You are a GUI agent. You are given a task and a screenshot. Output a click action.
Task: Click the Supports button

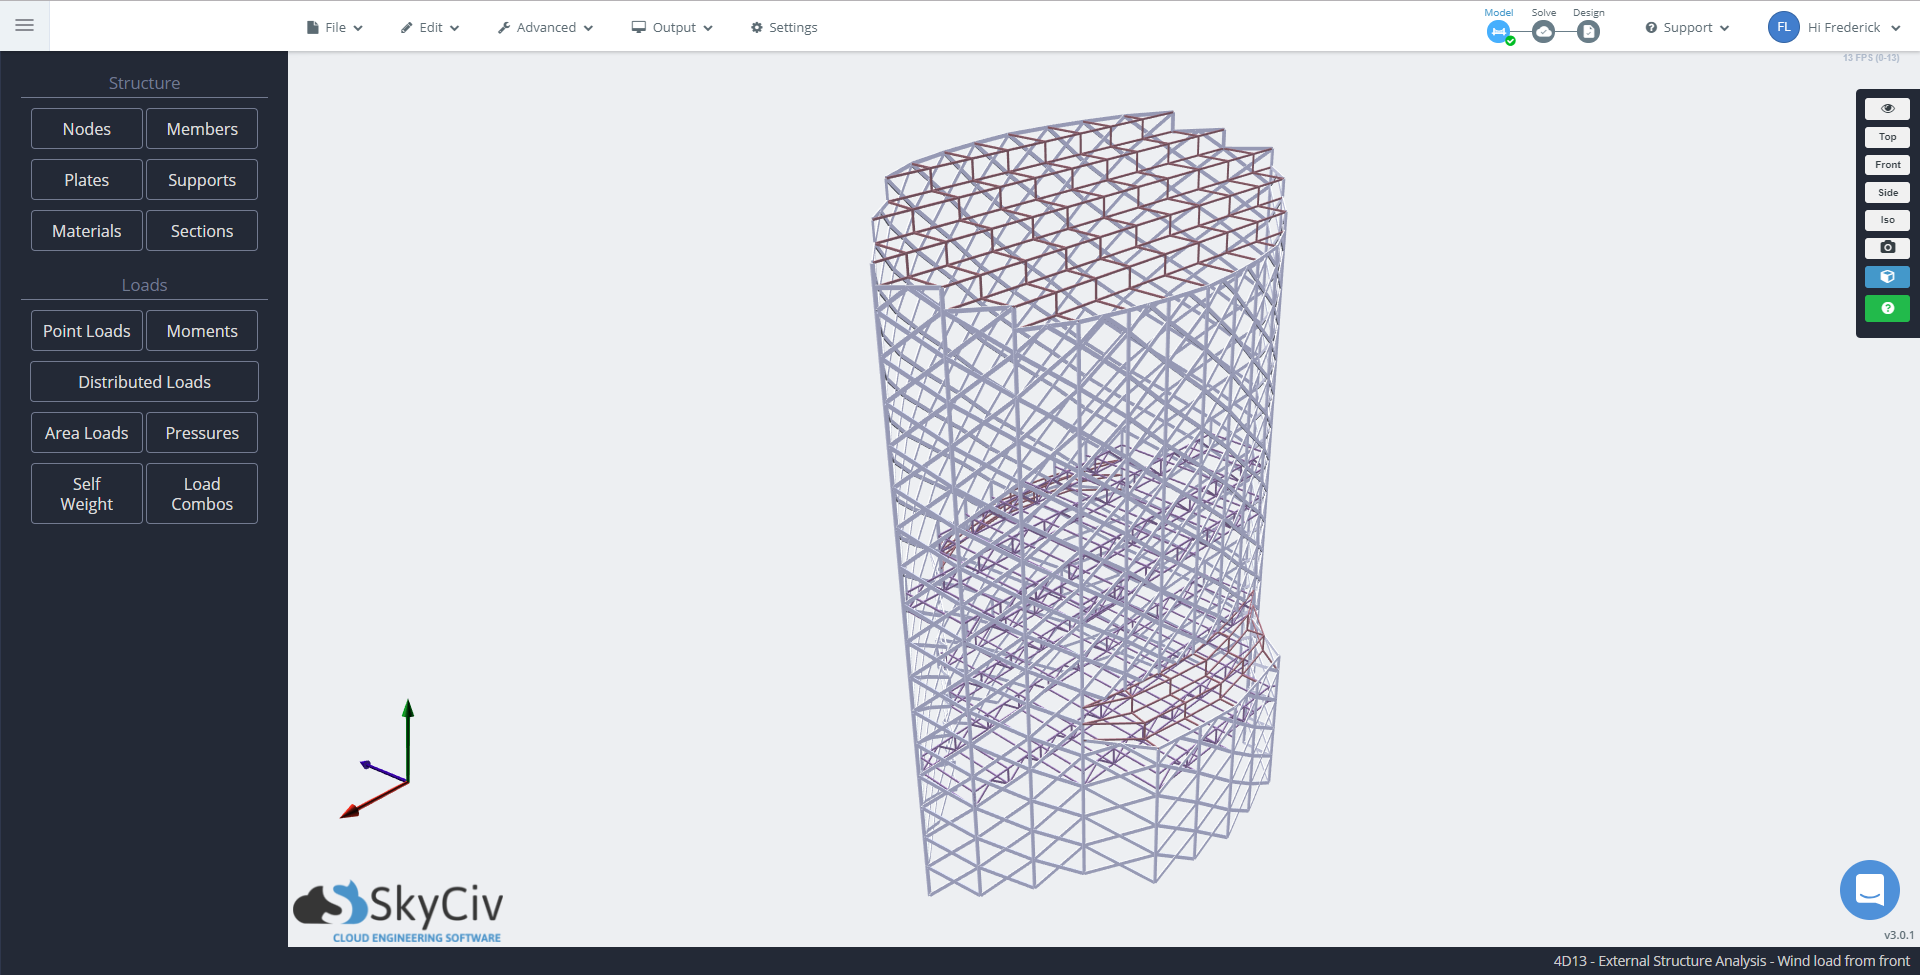tap(201, 179)
